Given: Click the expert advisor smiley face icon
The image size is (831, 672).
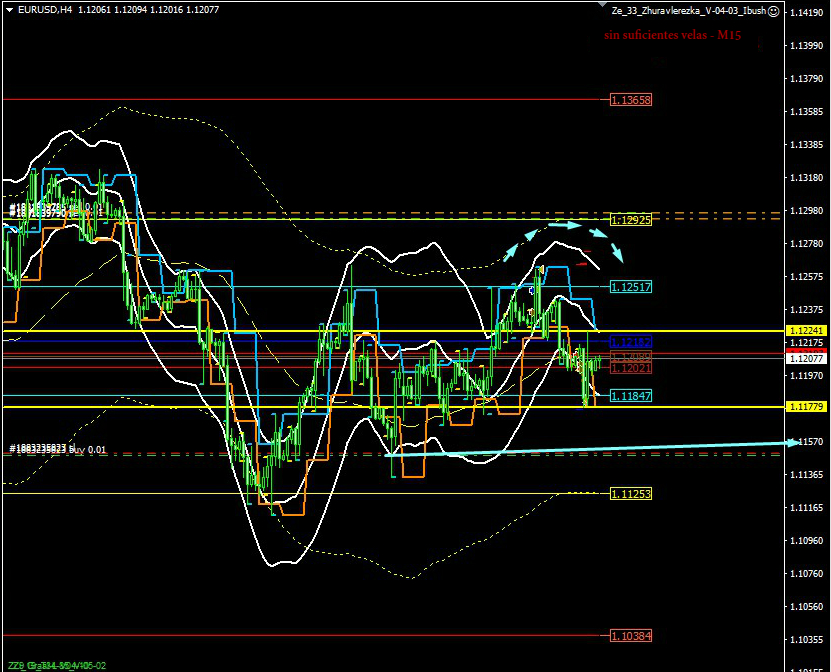Looking at the screenshot, I should click(x=774, y=10).
